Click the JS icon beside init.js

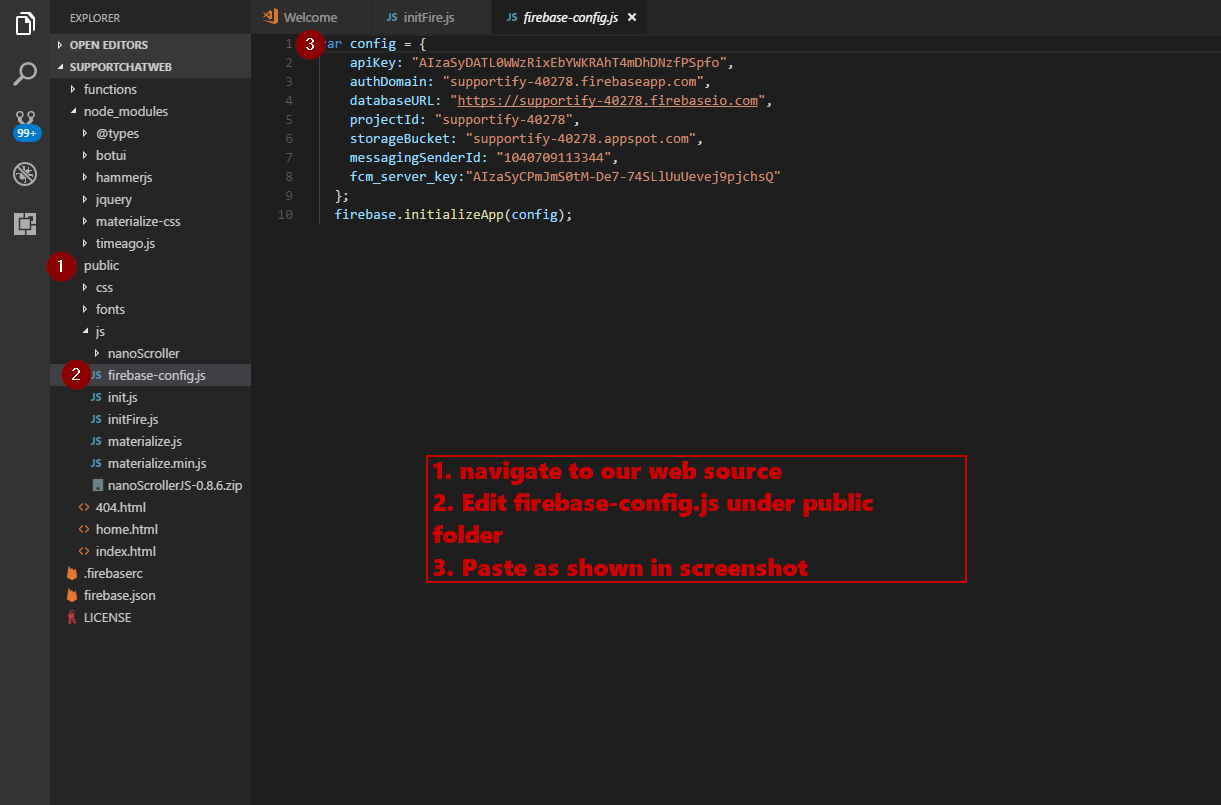point(97,397)
